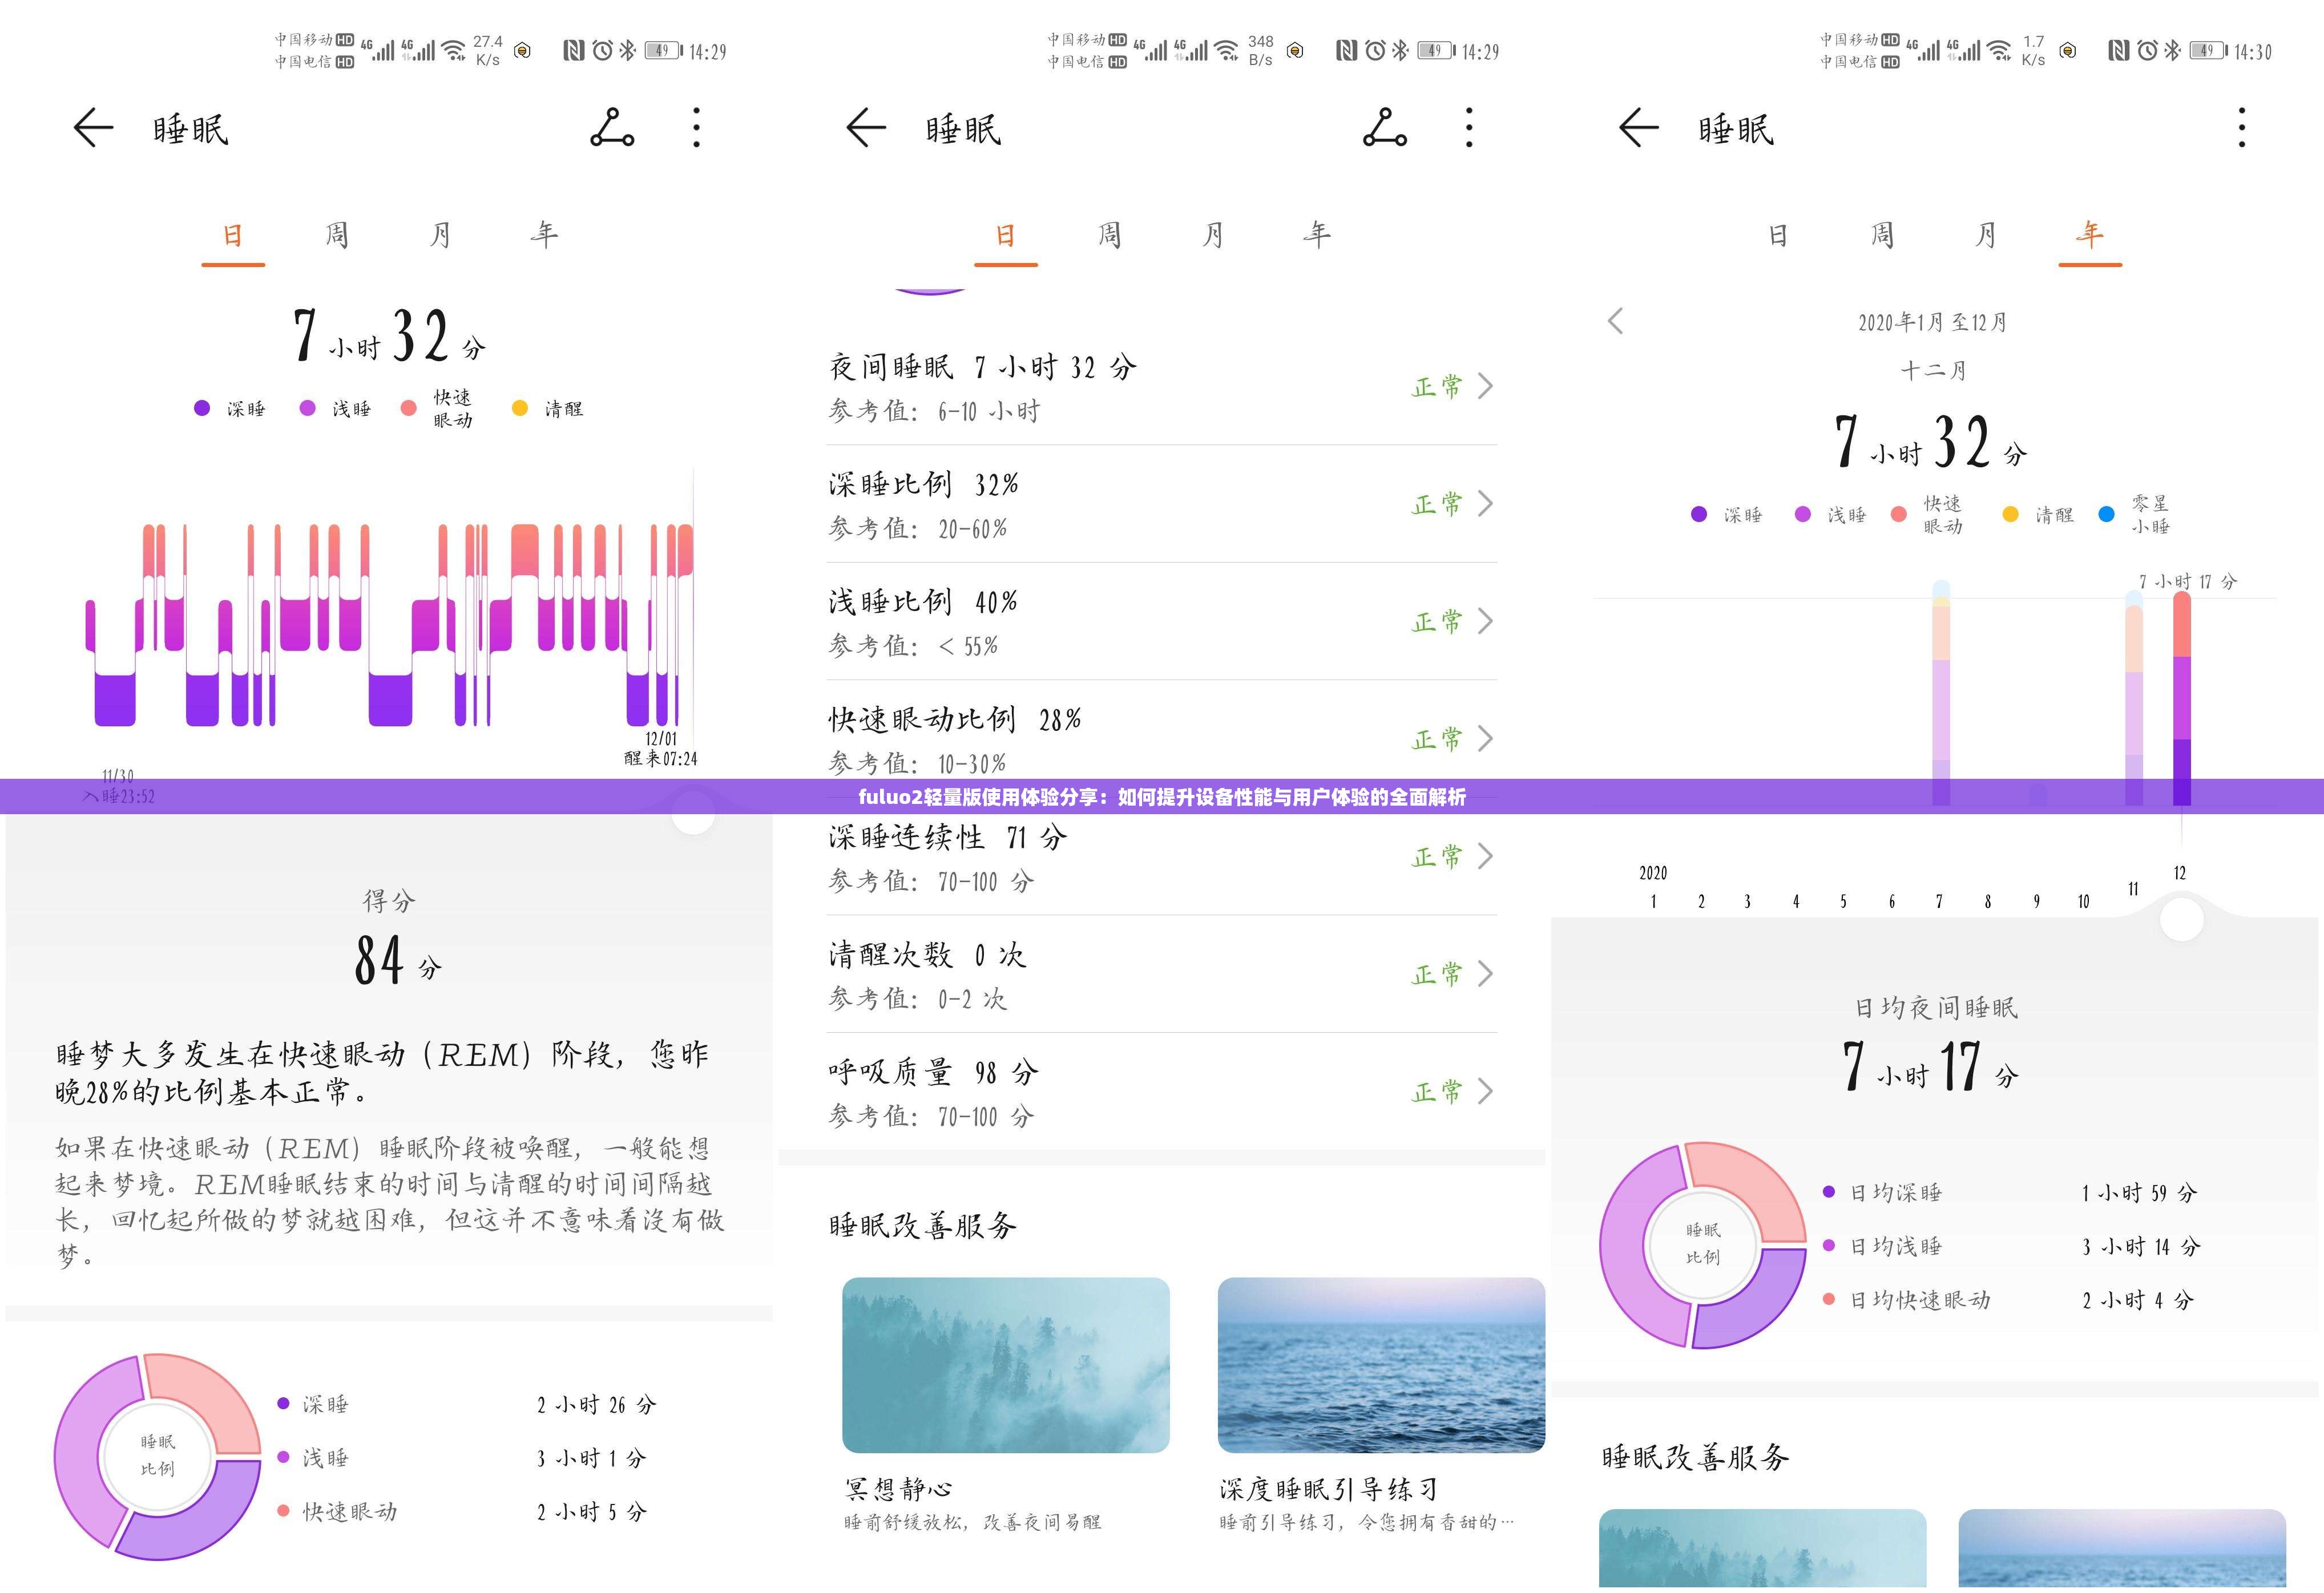Image resolution: width=2324 pixels, height=1593 pixels.
Task: Select 周 tab in left screen
Action: coord(337,236)
